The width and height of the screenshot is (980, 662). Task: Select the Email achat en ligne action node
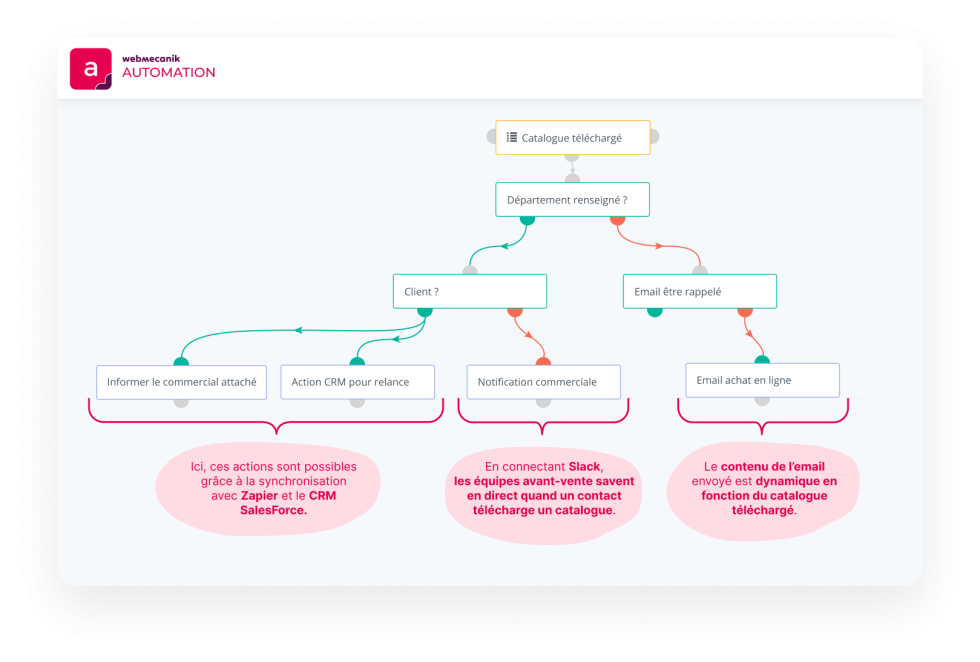click(x=762, y=379)
